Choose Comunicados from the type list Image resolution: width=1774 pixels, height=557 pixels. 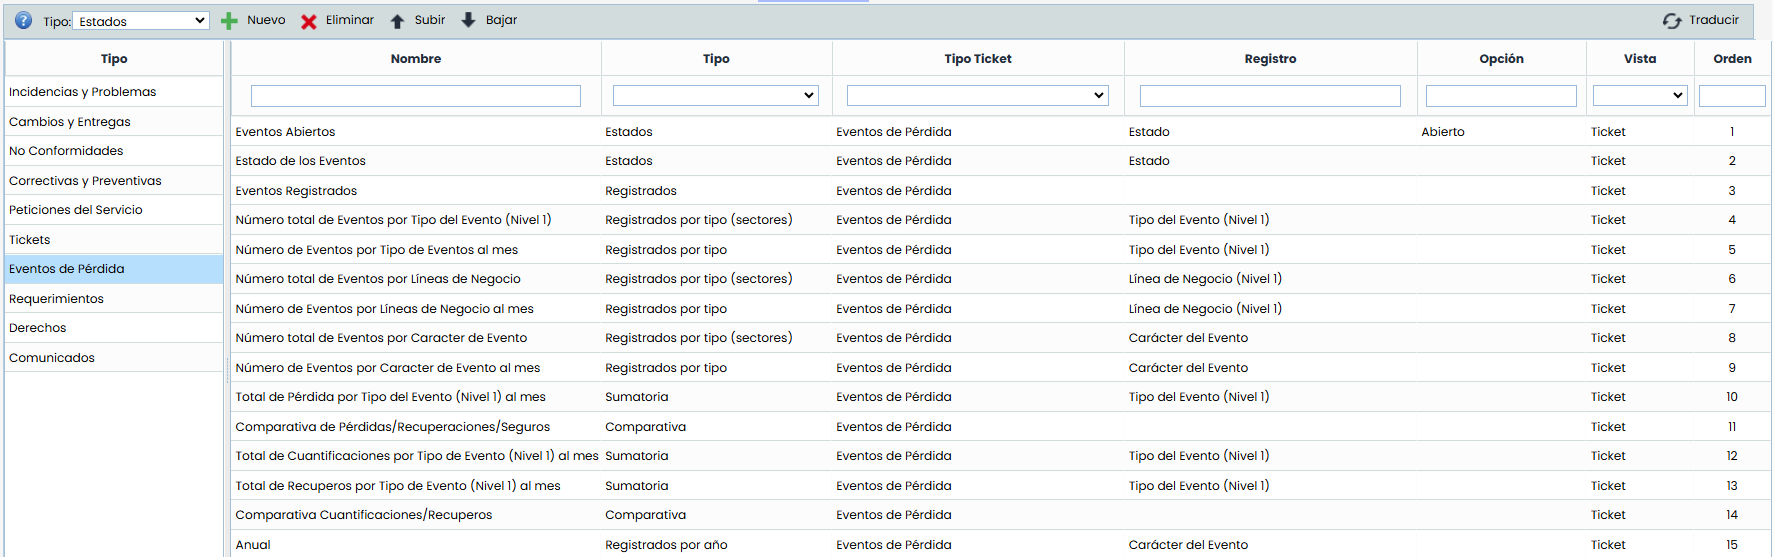coord(52,358)
